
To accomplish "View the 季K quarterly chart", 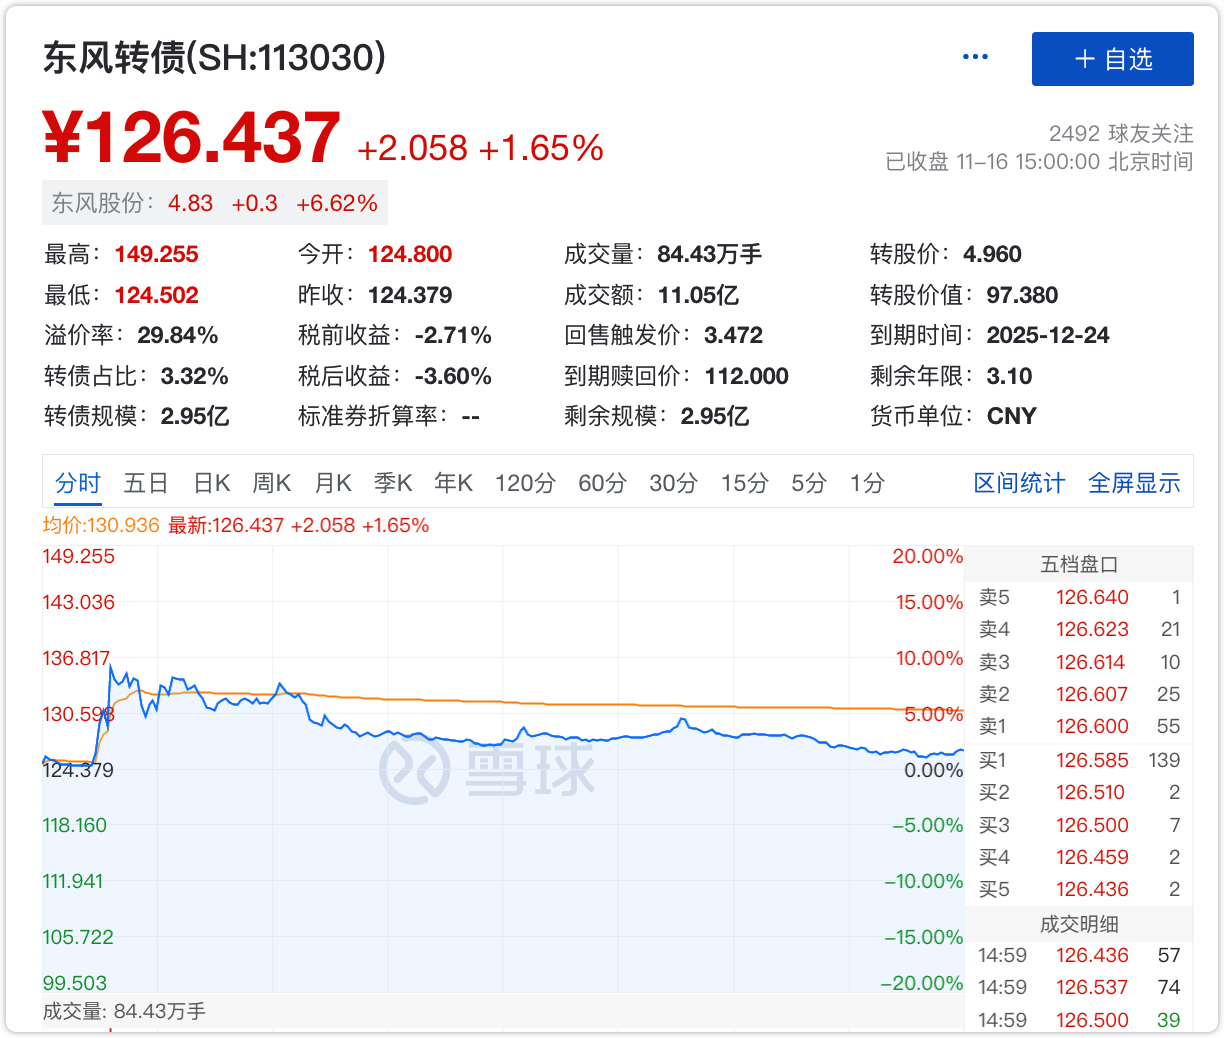I will point(393,484).
